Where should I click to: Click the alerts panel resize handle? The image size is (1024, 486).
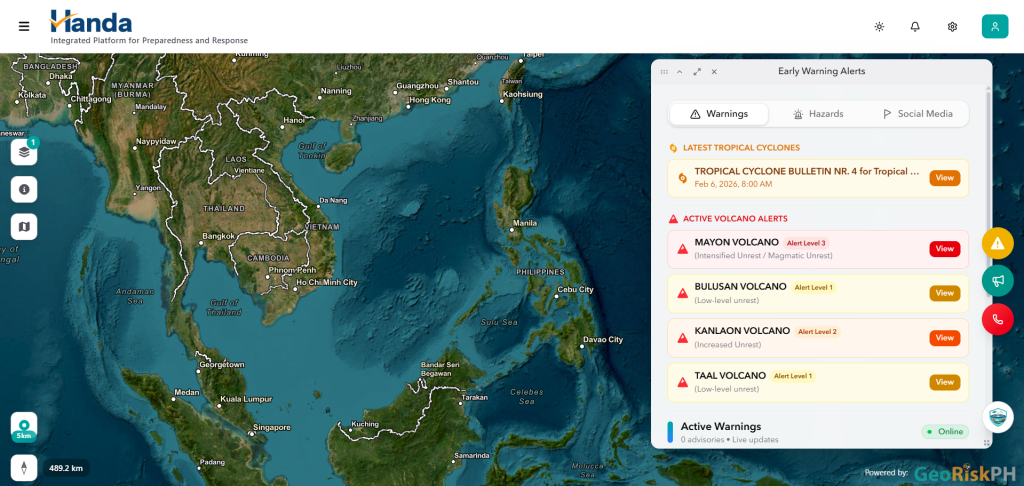coord(987,443)
